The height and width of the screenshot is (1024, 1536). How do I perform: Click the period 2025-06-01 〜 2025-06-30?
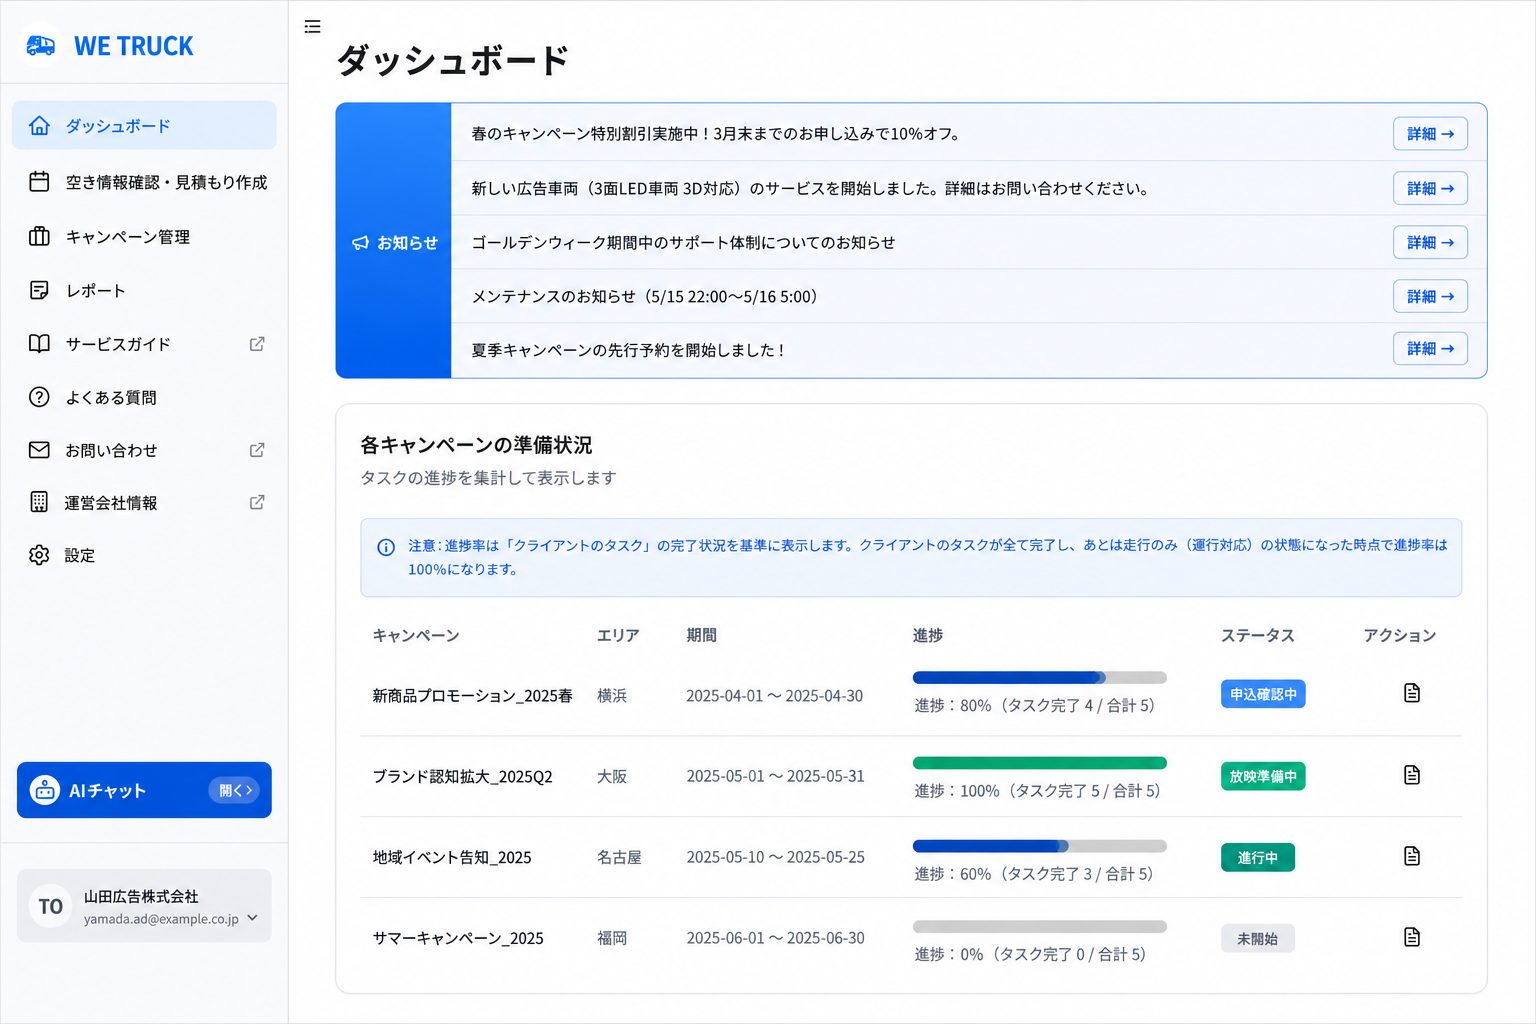775,939
